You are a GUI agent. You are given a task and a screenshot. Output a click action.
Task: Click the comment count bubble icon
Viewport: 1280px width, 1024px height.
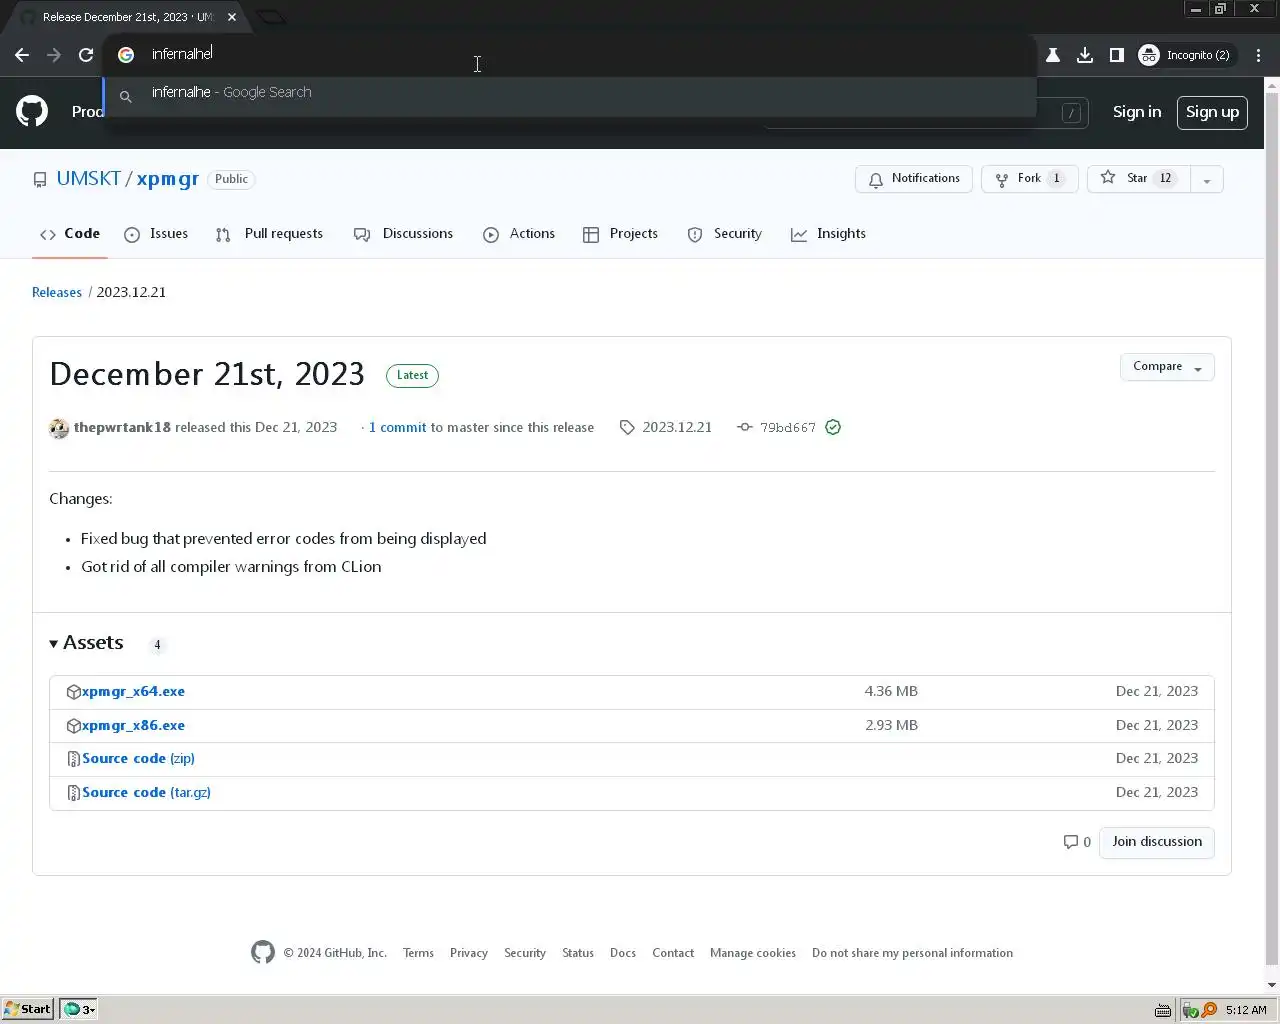click(x=1071, y=842)
